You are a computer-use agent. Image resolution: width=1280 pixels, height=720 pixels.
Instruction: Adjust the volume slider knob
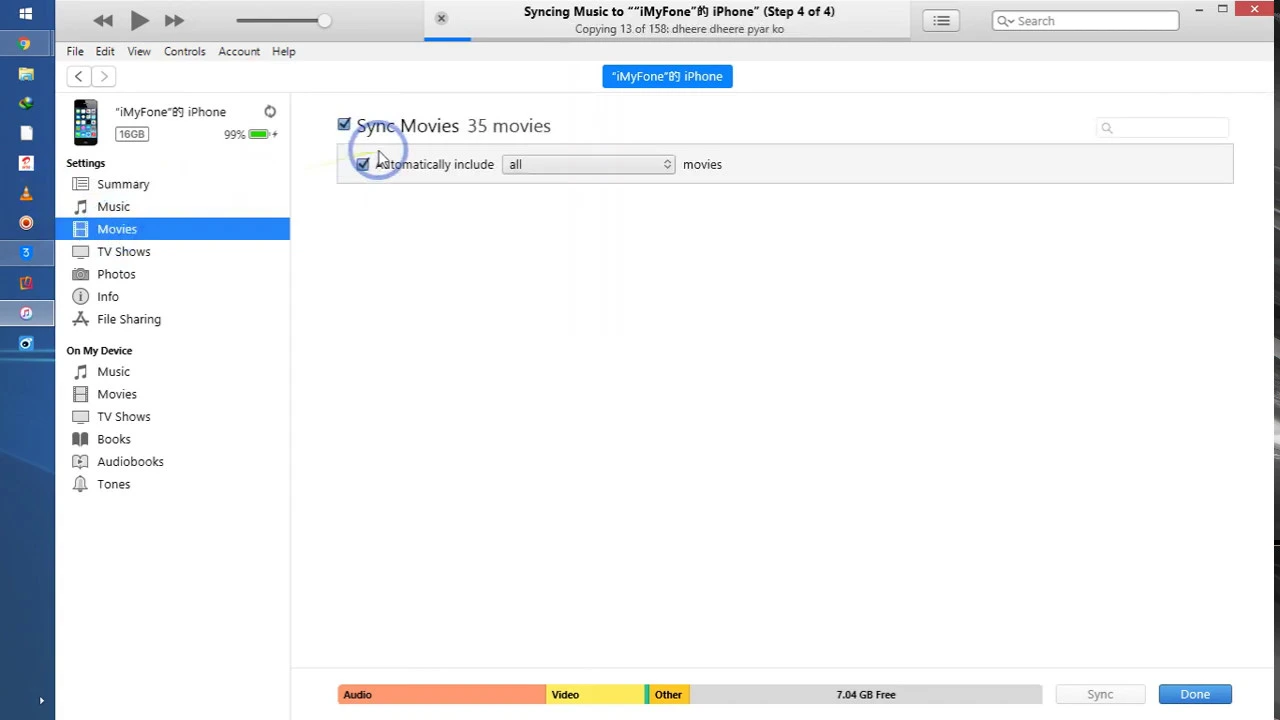pyautogui.click(x=324, y=20)
